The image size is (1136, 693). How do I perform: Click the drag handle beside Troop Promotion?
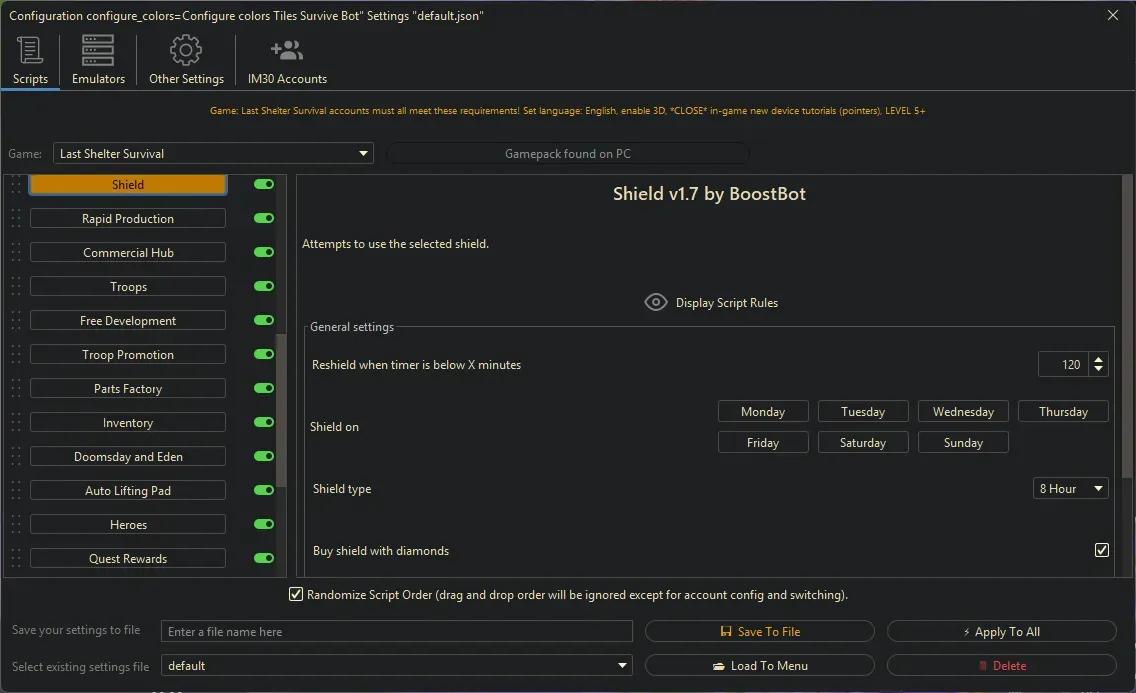pyautogui.click(x=15, y=355)
